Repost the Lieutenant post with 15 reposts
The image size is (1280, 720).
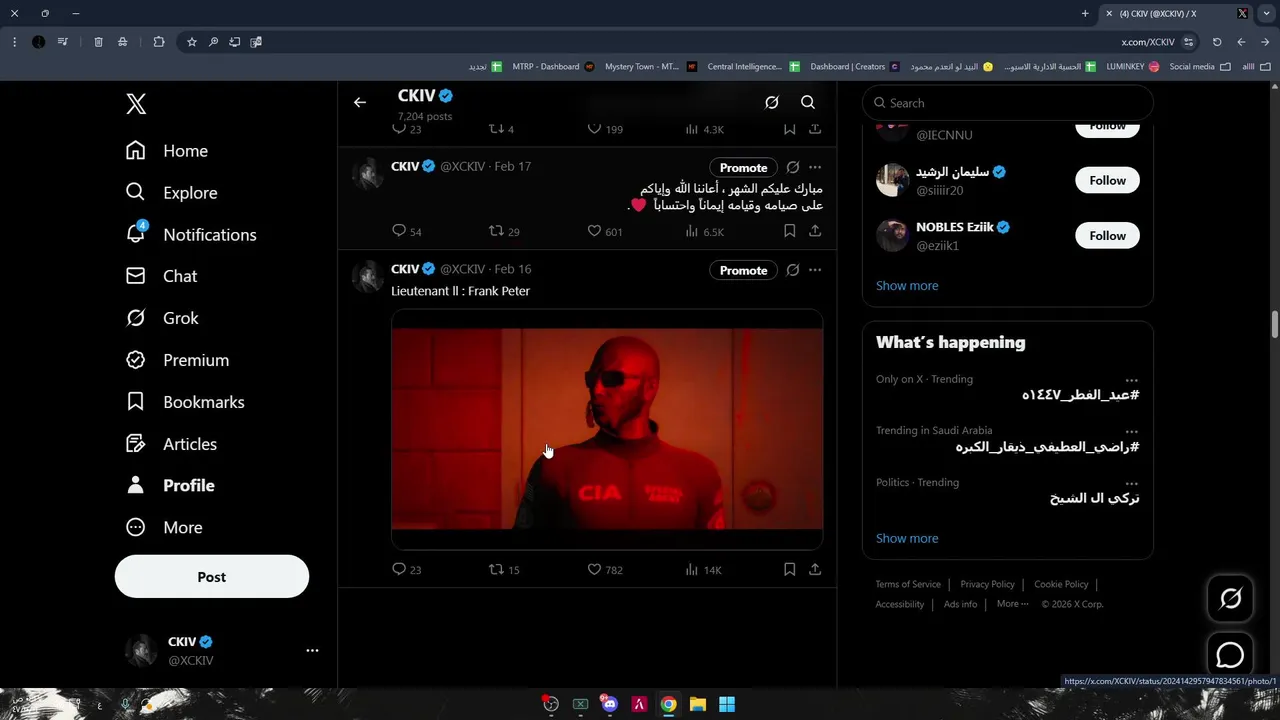[503, 569]
